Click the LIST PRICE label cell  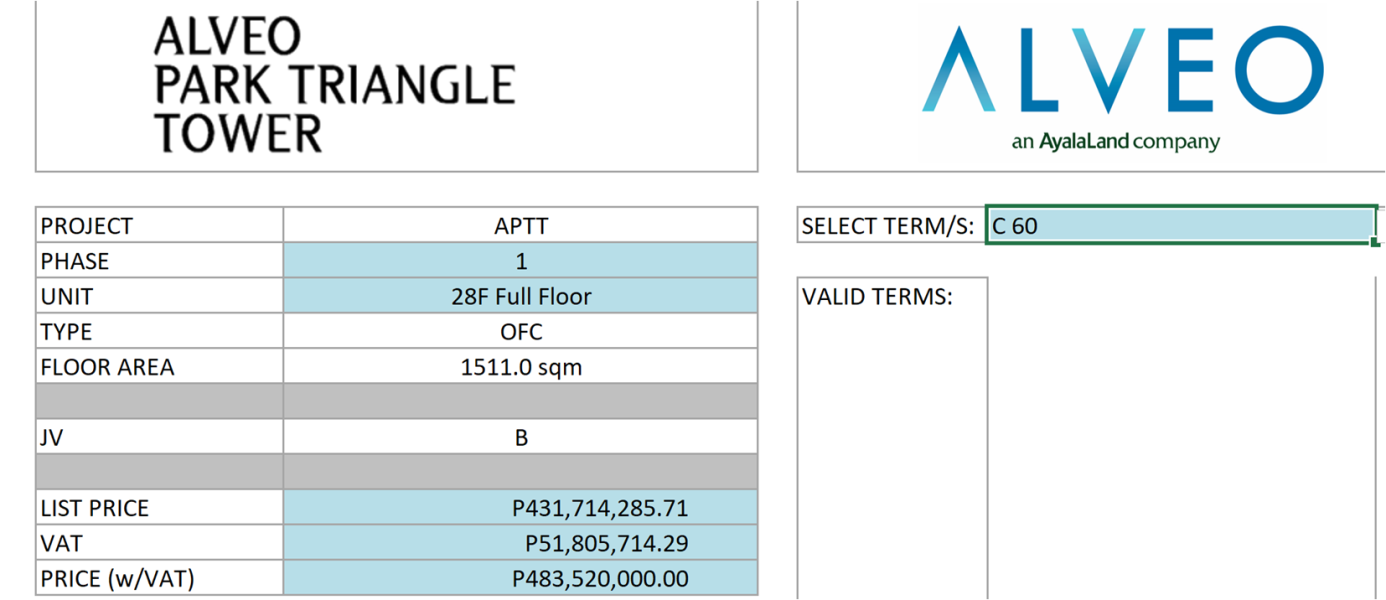tap(160, 508)
